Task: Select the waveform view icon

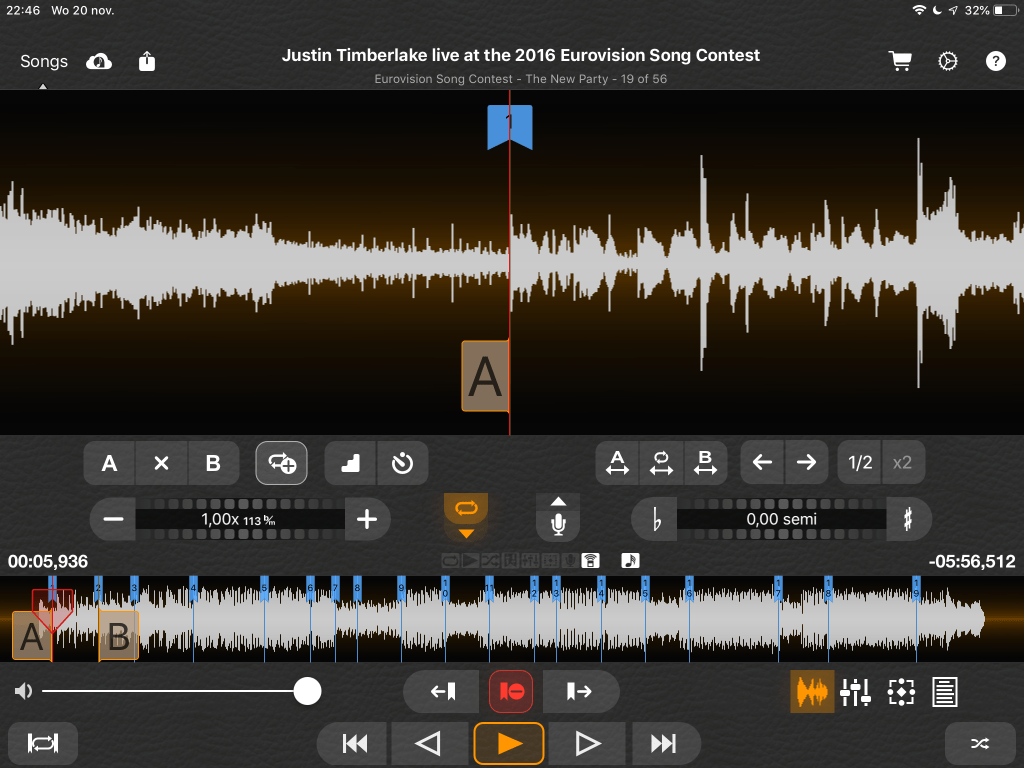Action: point(811,691)
